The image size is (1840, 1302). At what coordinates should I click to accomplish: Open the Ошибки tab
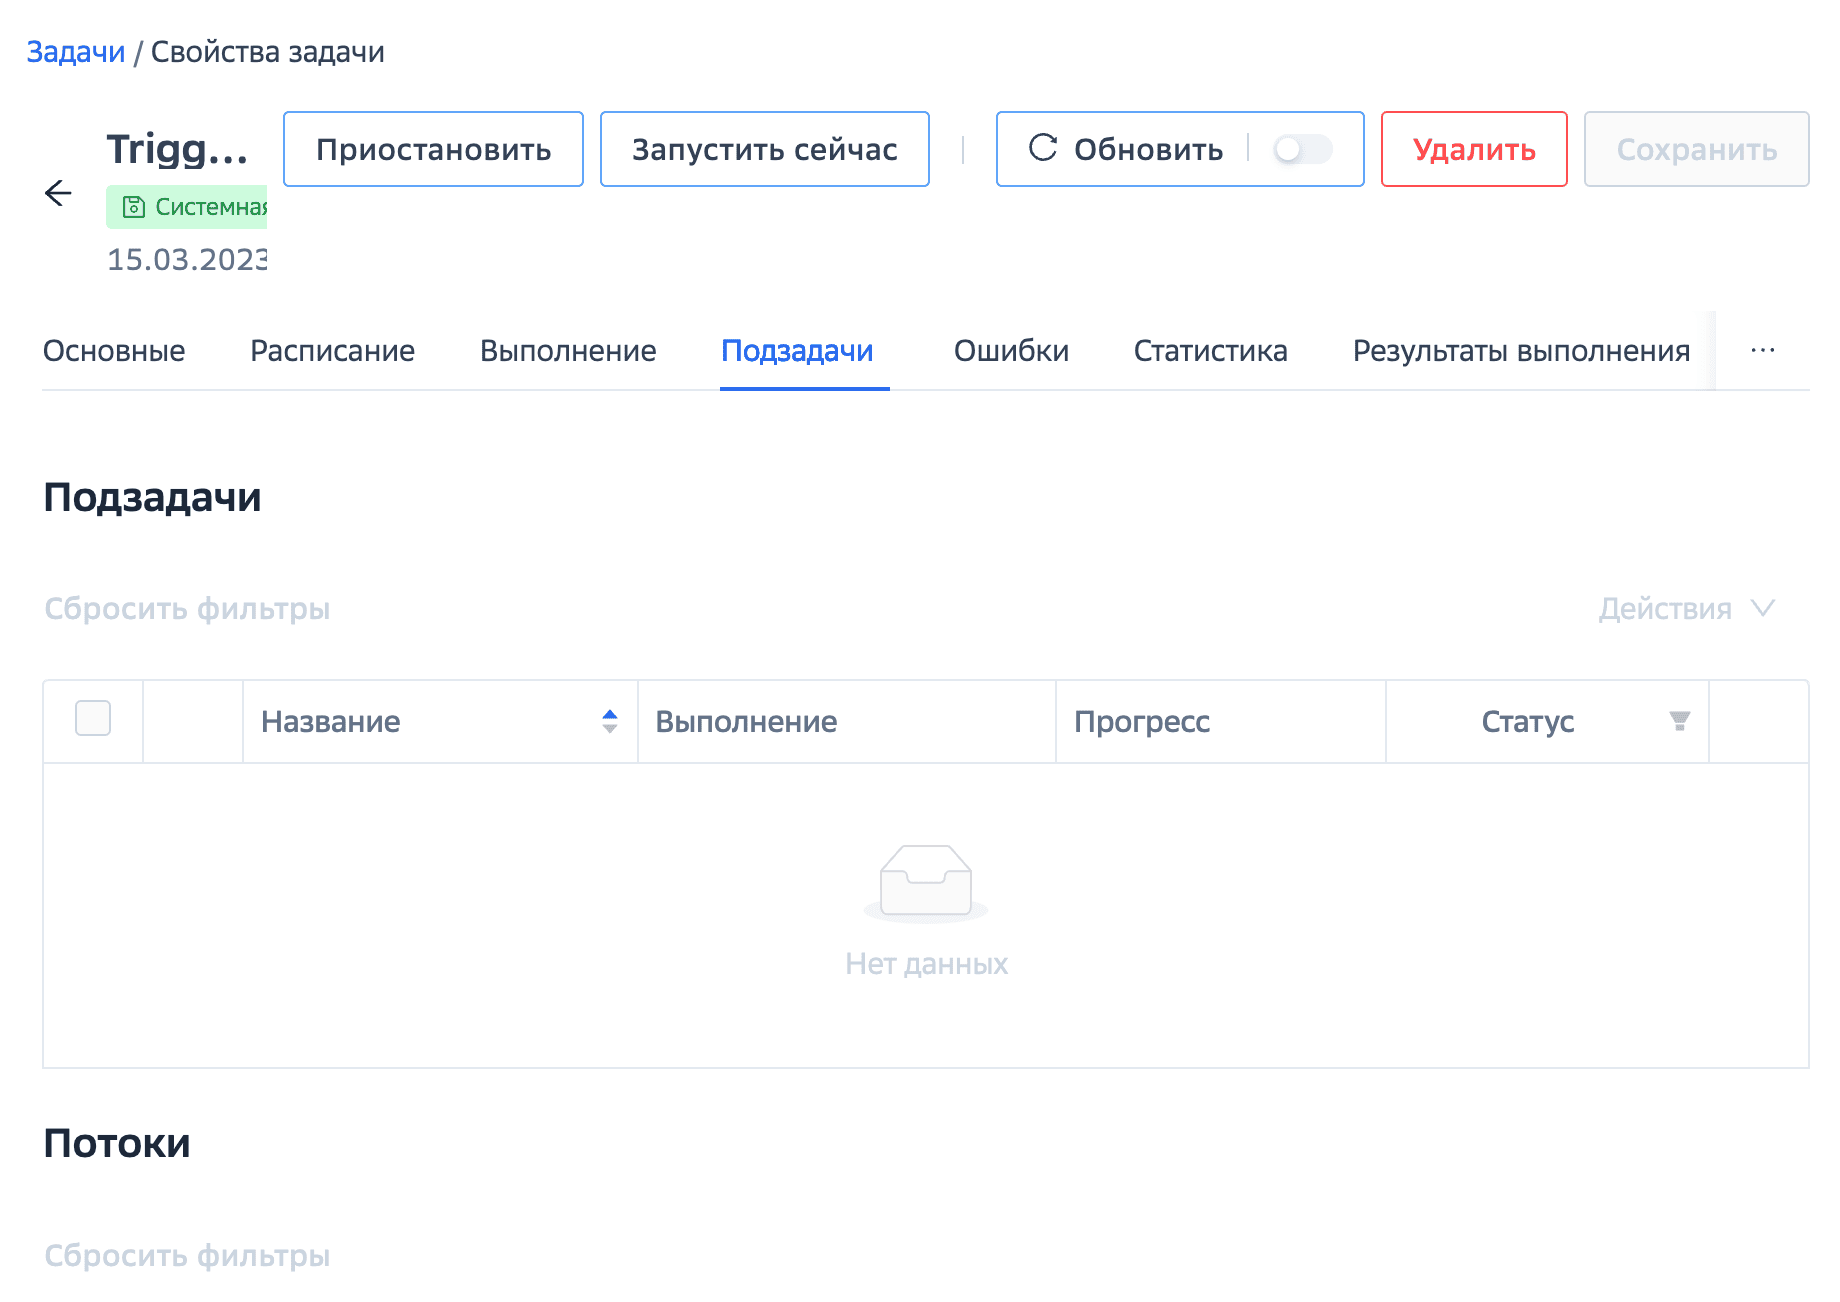pos(1011,351)
